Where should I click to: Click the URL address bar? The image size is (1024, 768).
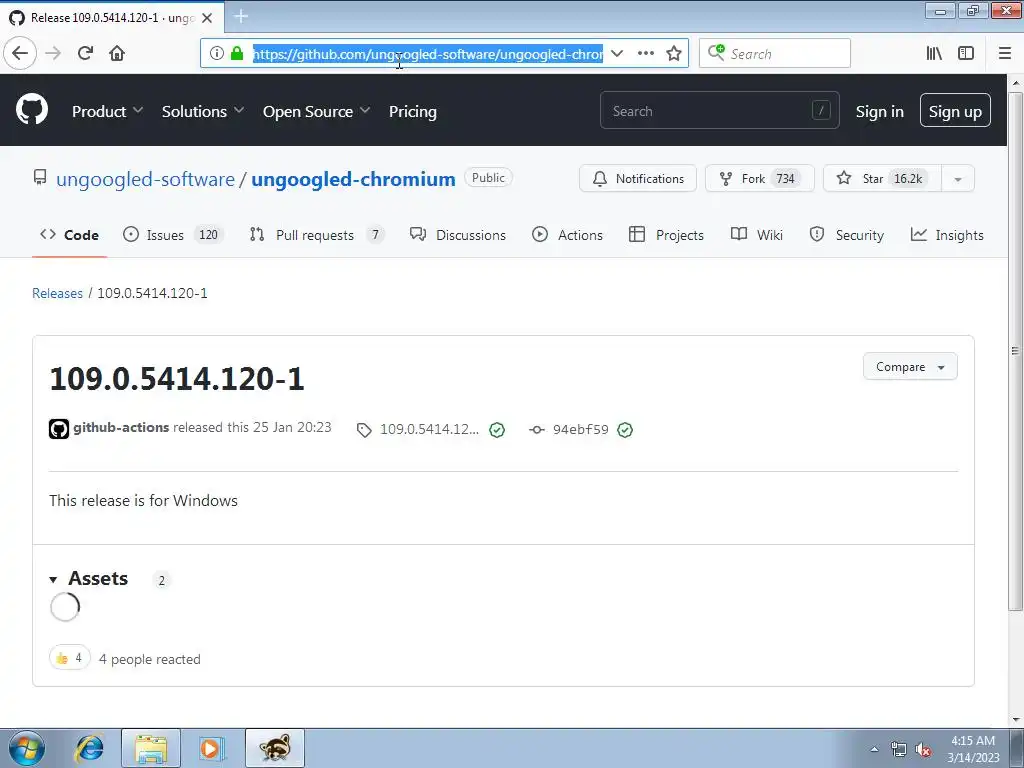(428, 54)
